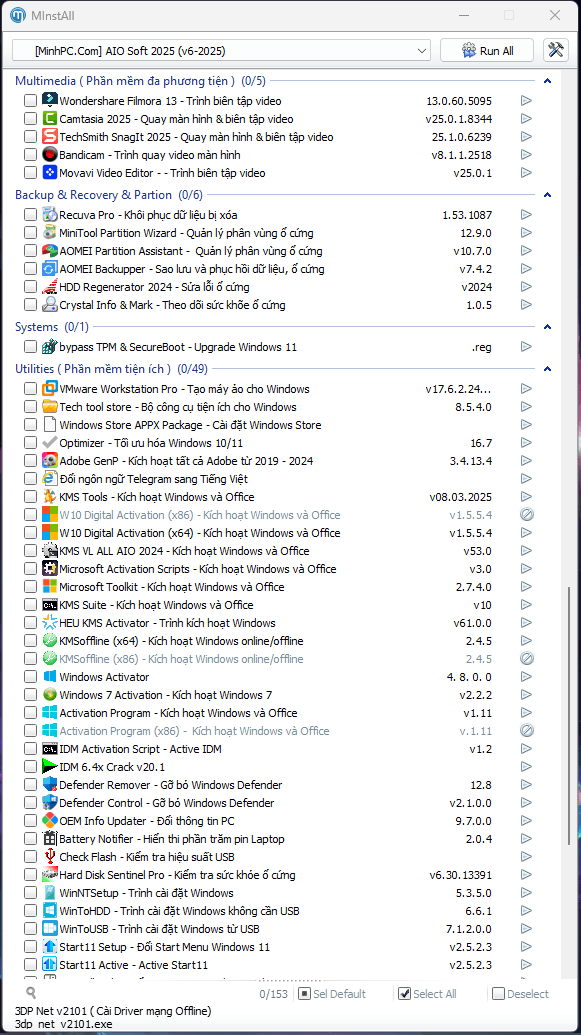Click the HEU KMS Activator star icon
The image size is (581, 1035).
[x=50, y=622]
